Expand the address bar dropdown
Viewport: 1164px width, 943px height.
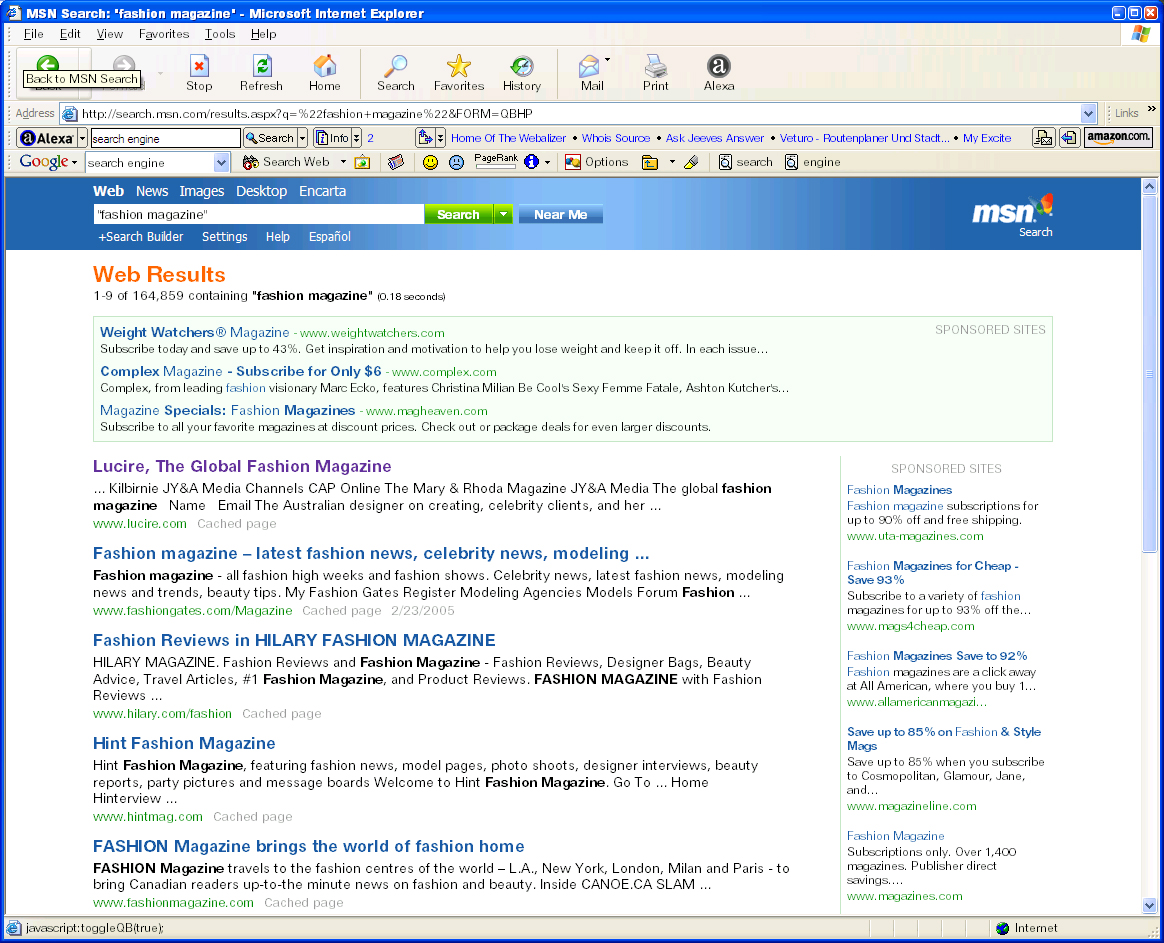click(1088, 114)
